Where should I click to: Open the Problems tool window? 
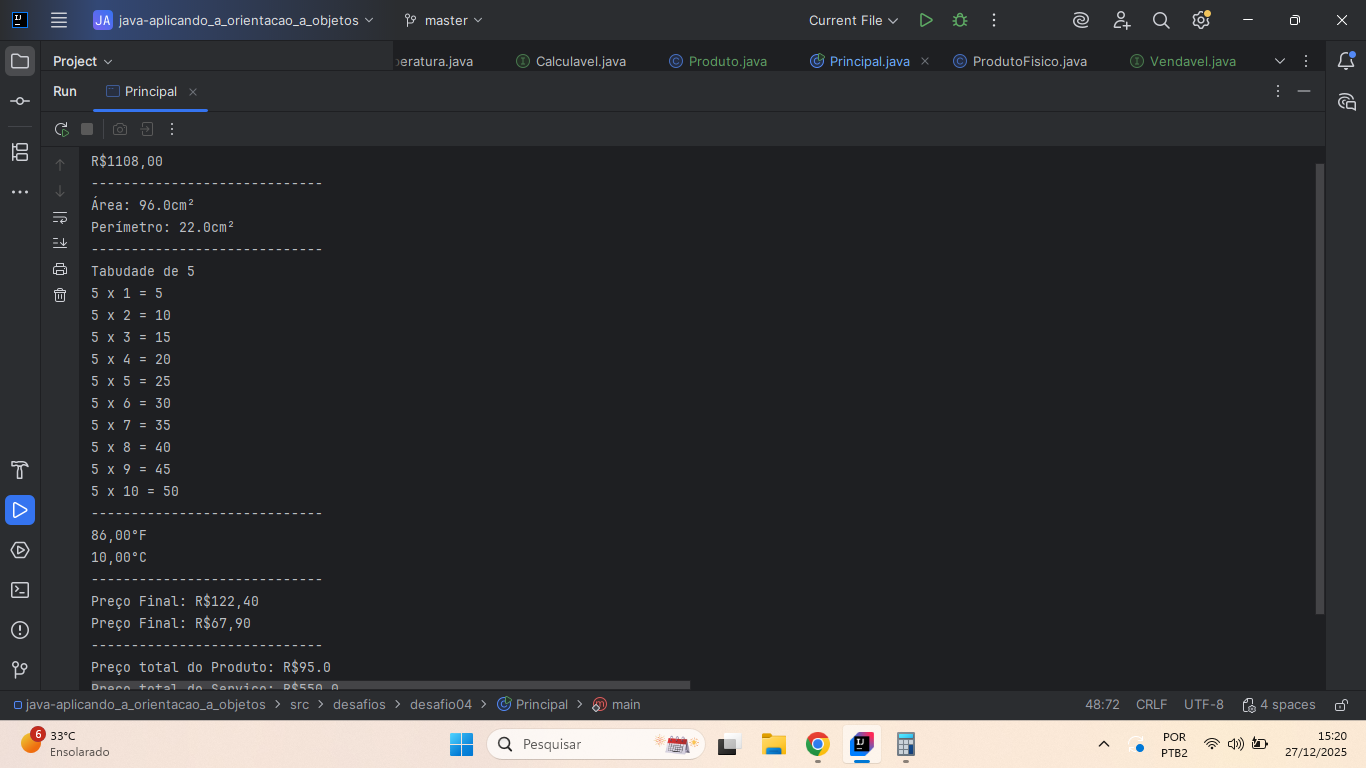20,630
